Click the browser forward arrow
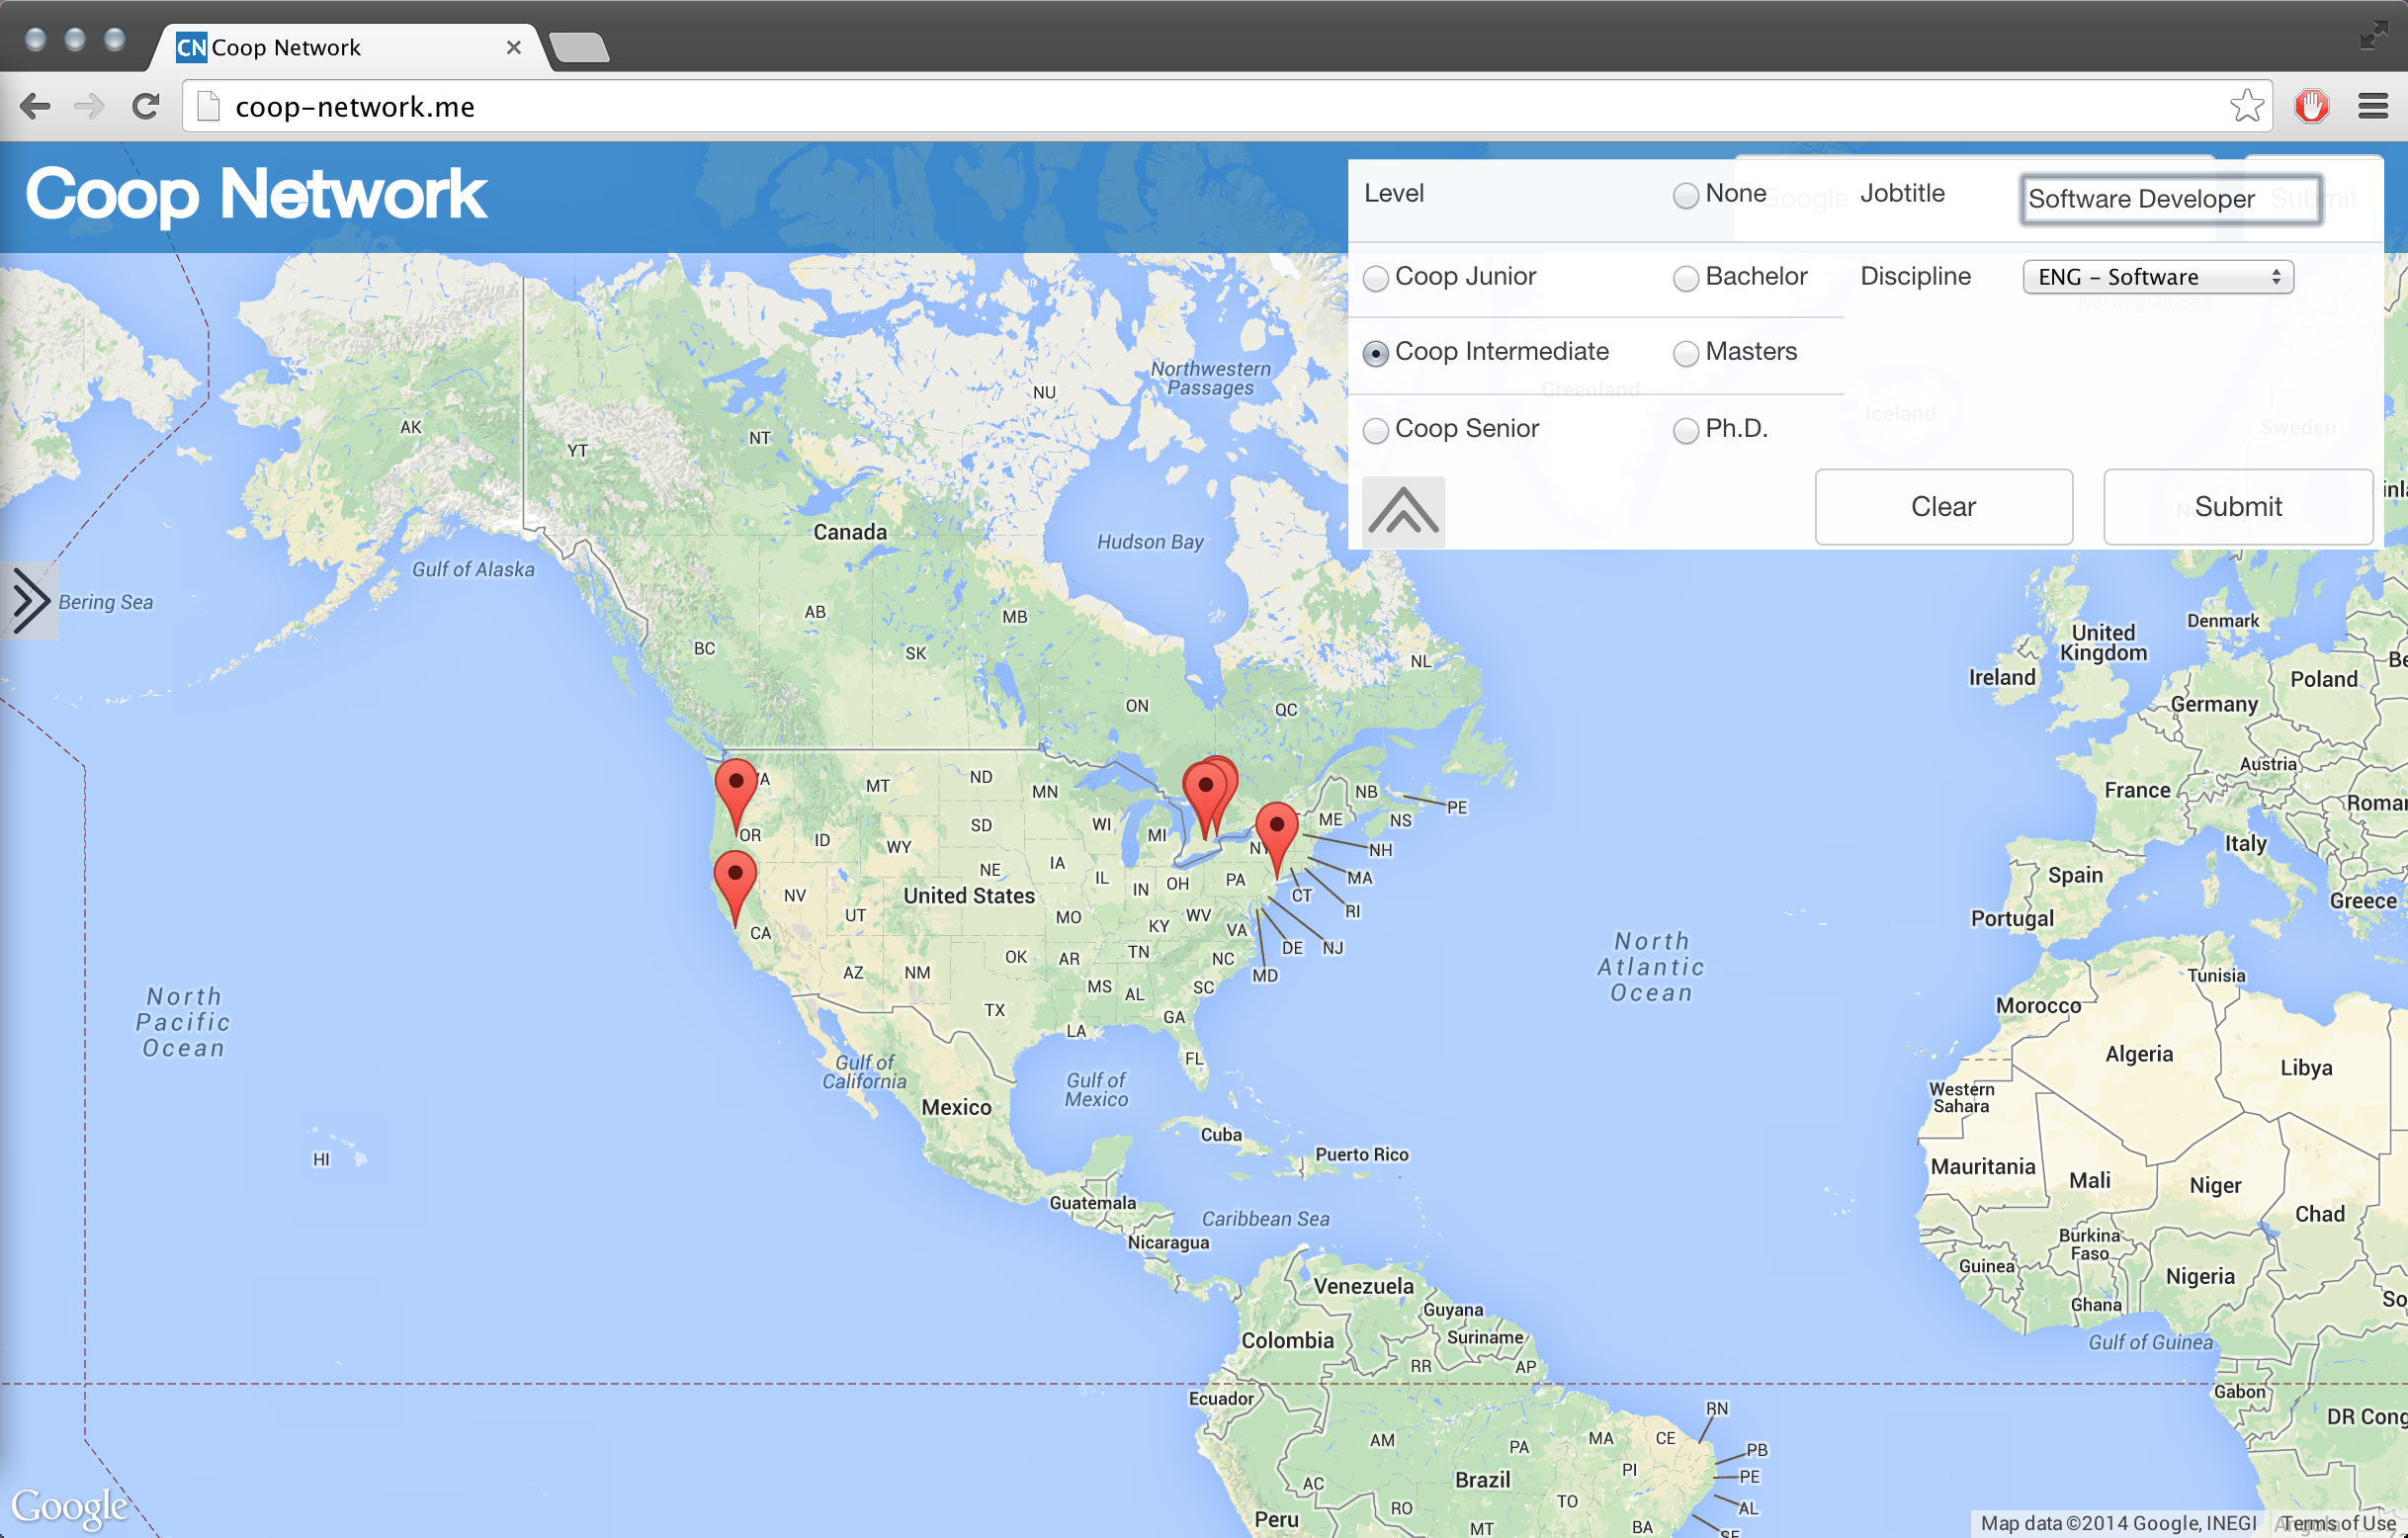 tap(90, 106)
